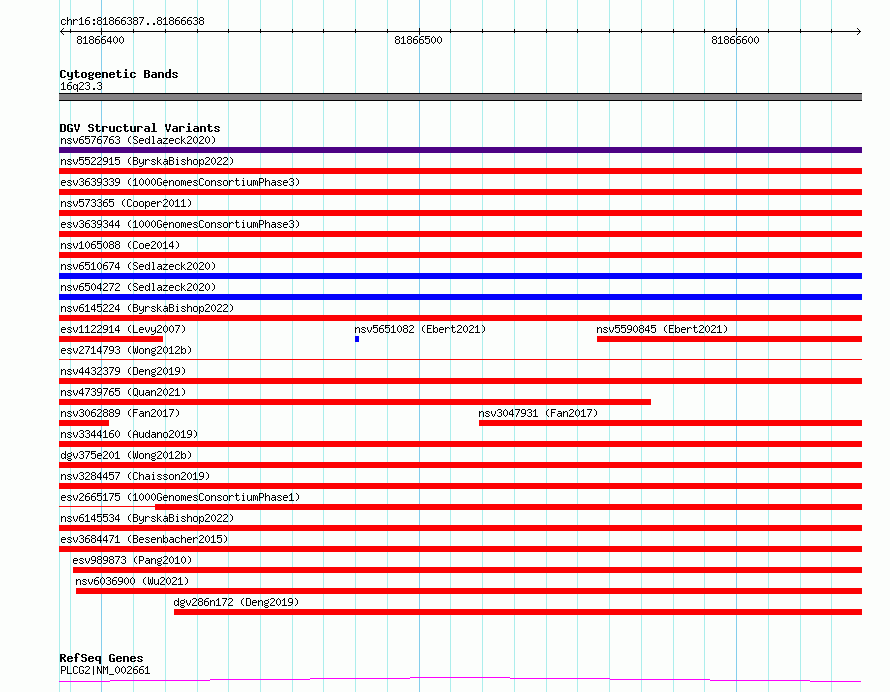Select the red bar under esv2665175
The image size is (890, 692).
[x=509, y=507]
